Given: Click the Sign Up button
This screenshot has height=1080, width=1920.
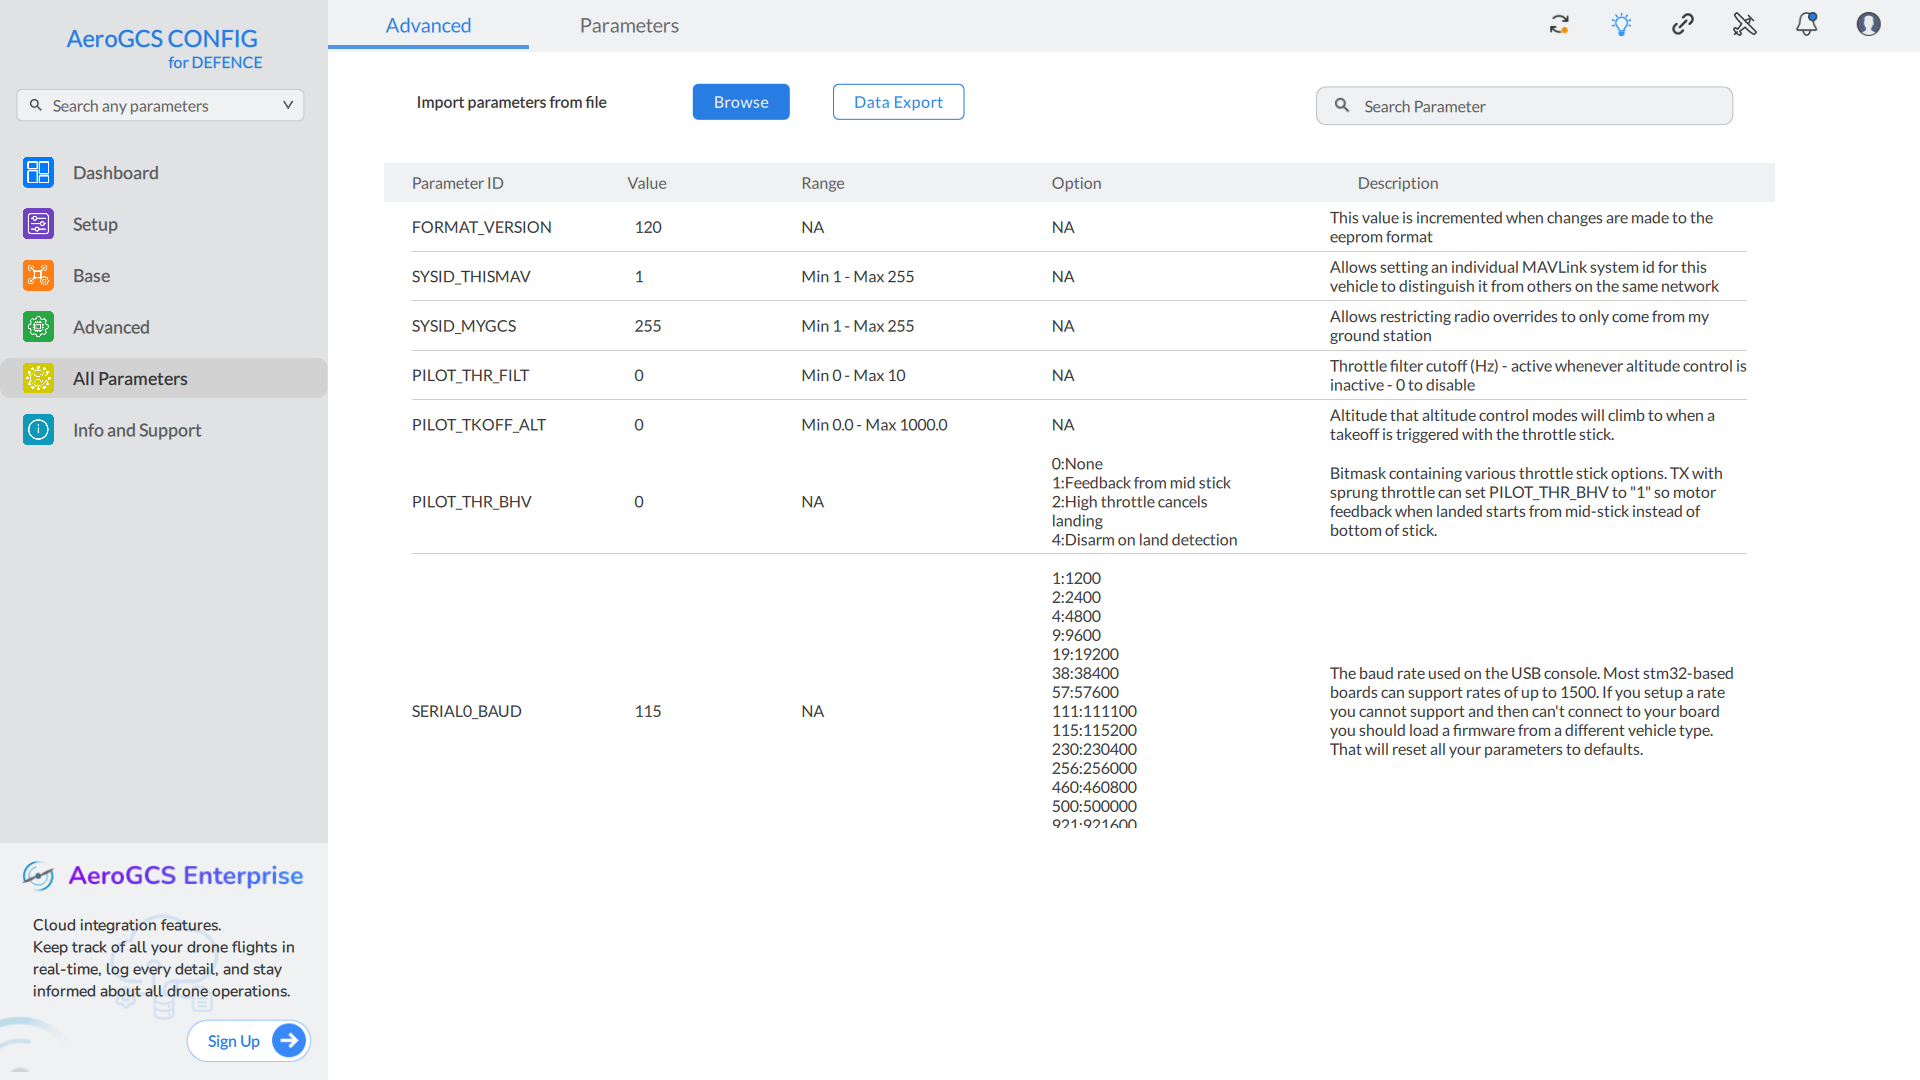Looking at the screenshot, I should pos(249,1041).
